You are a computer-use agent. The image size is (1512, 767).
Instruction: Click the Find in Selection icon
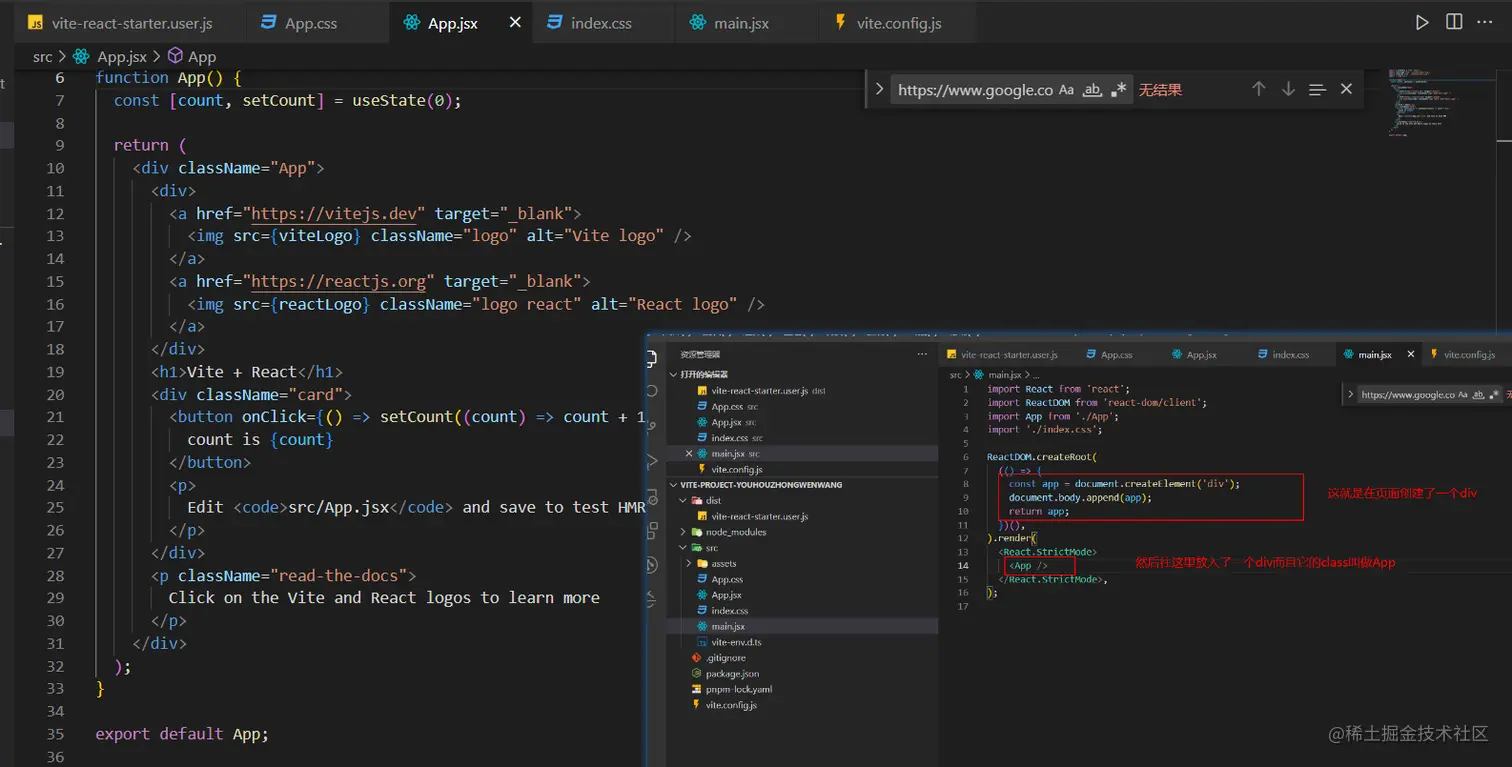pos(1317,89)
